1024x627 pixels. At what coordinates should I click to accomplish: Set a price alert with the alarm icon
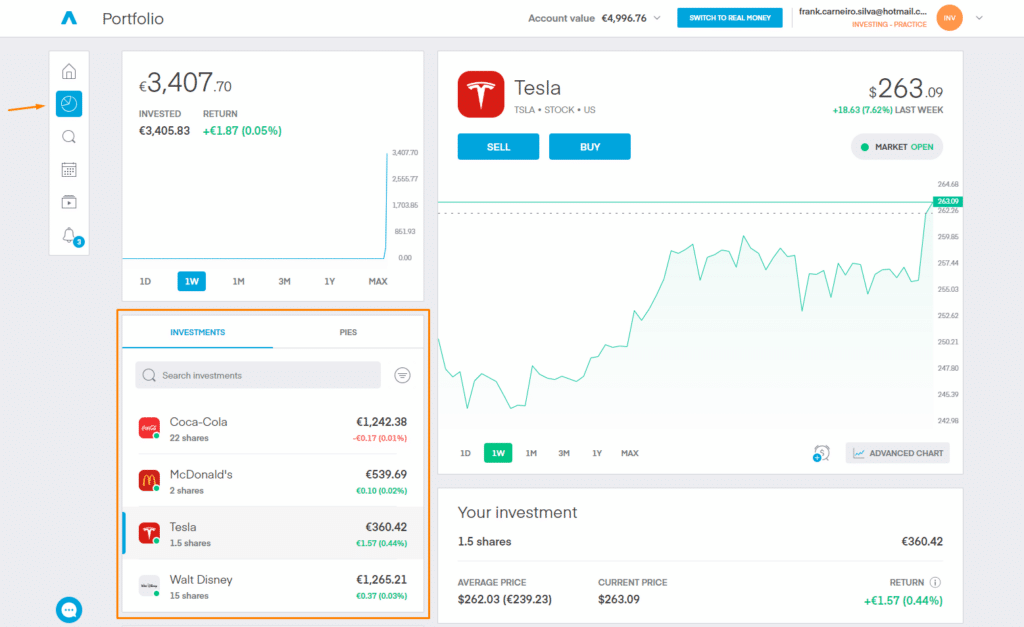tap(820, 453)
